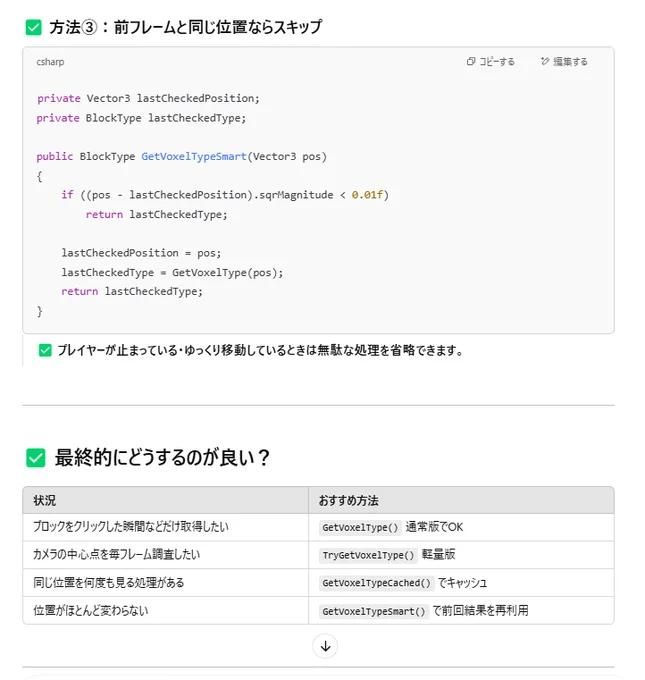Click the TryGetVoxelType() inline code in table
Image resolution: width=645 pixels, height=680 pixels.
point(368,555)
